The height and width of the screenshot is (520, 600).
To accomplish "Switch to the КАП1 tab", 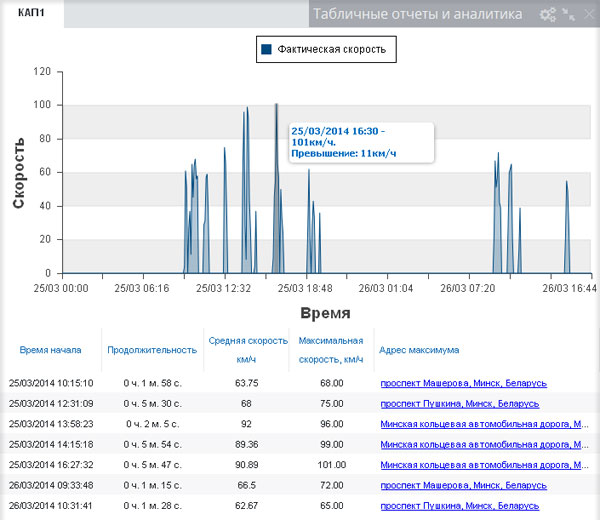I will coord(32,12).
